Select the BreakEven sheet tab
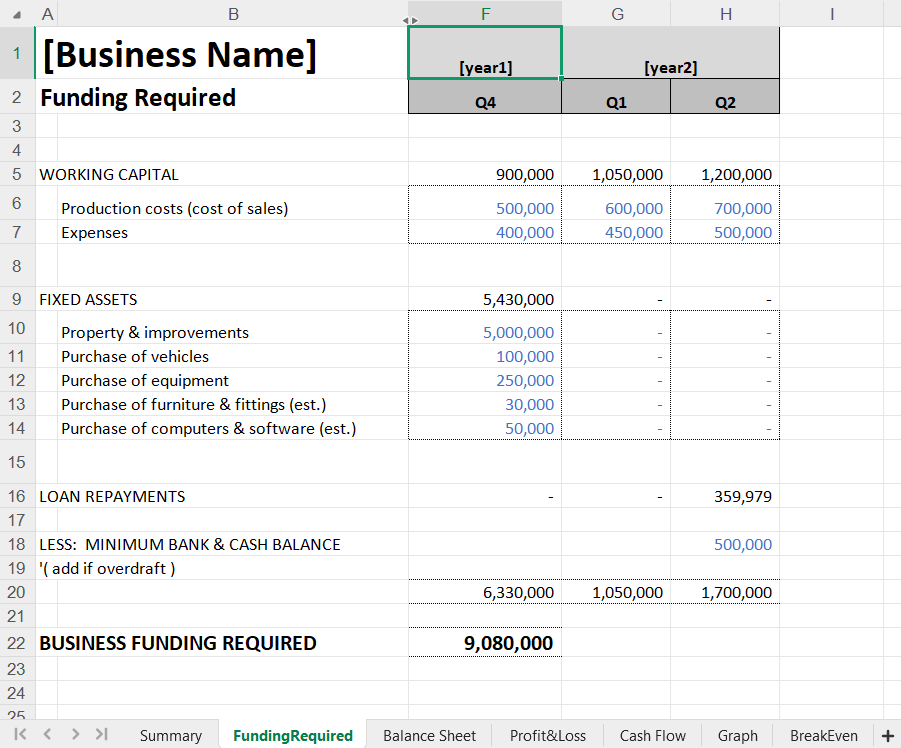Screen dimensions: 901x748 point(823,735)
